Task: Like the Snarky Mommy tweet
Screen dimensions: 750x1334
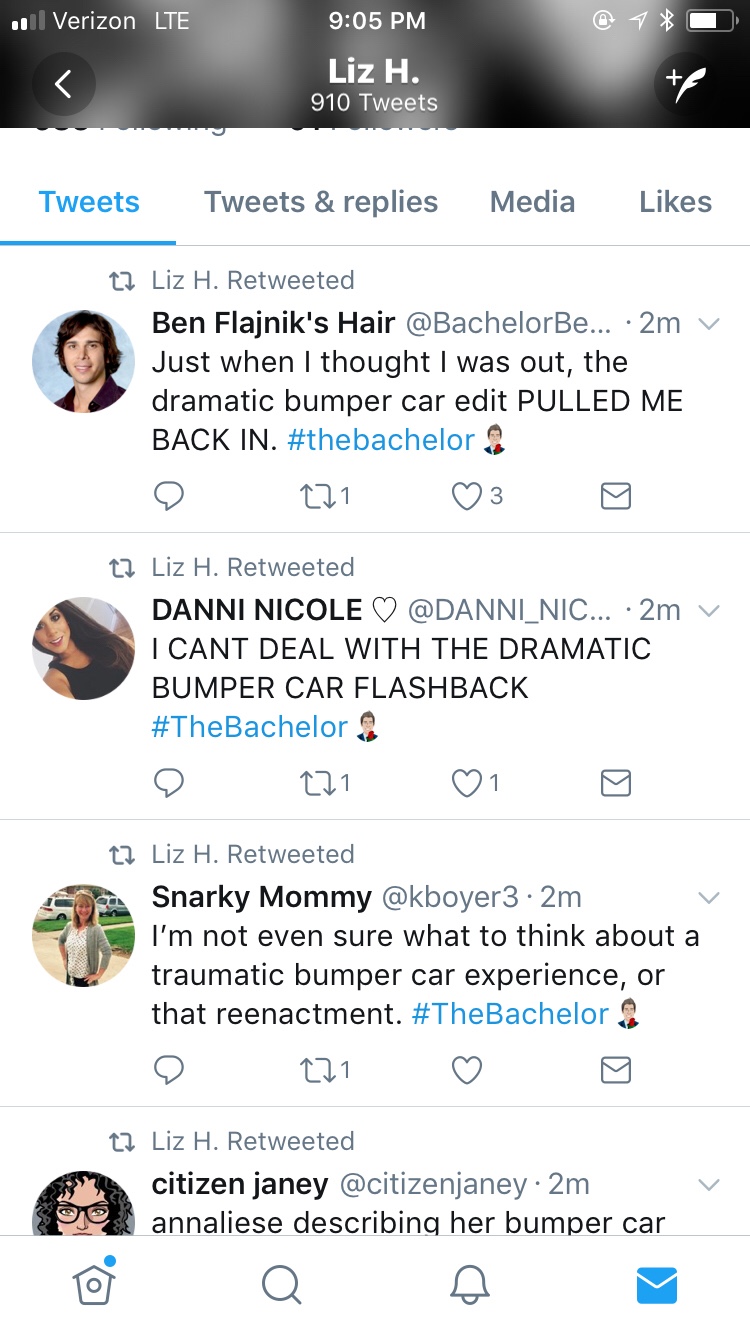Action: 467,1070
